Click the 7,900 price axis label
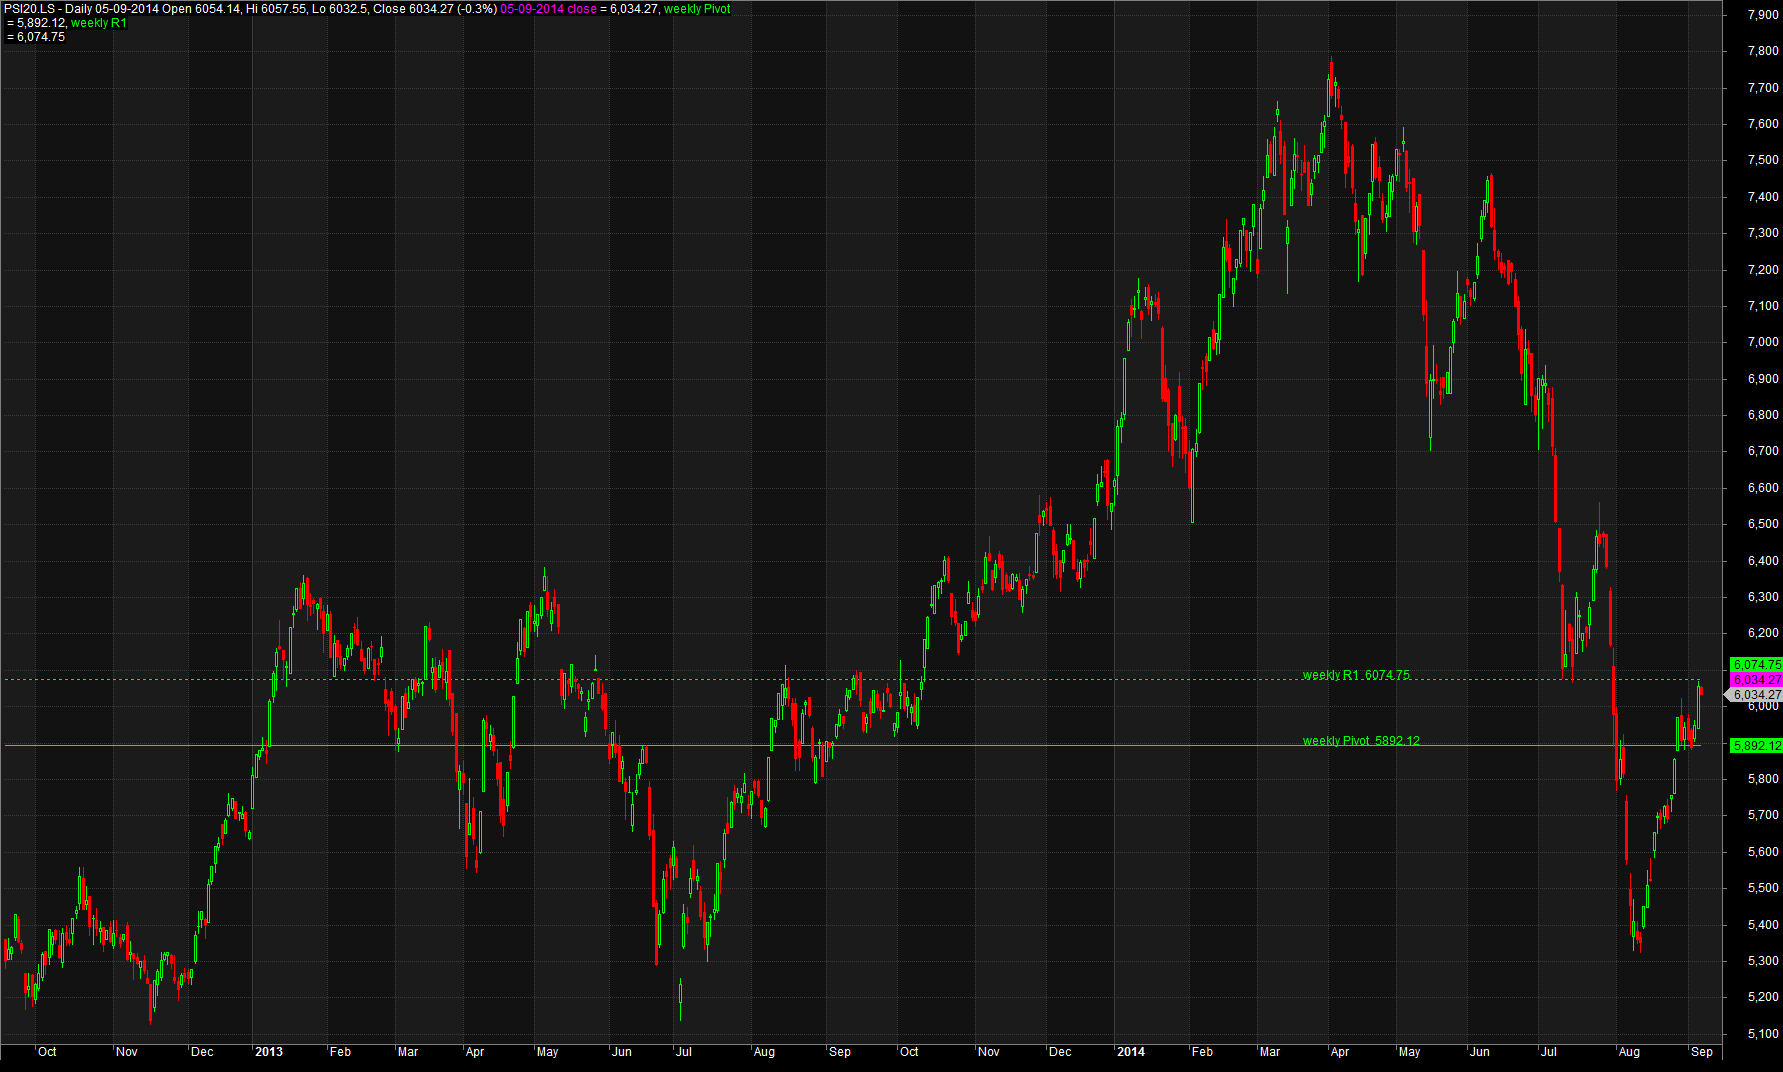Viewport: 1783px width, 1072px height. click(1763, 14)
